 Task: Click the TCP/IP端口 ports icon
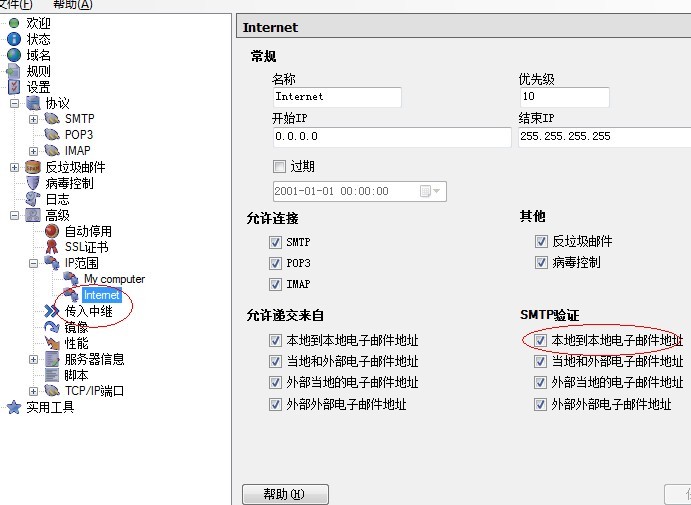tap(52, 391)
